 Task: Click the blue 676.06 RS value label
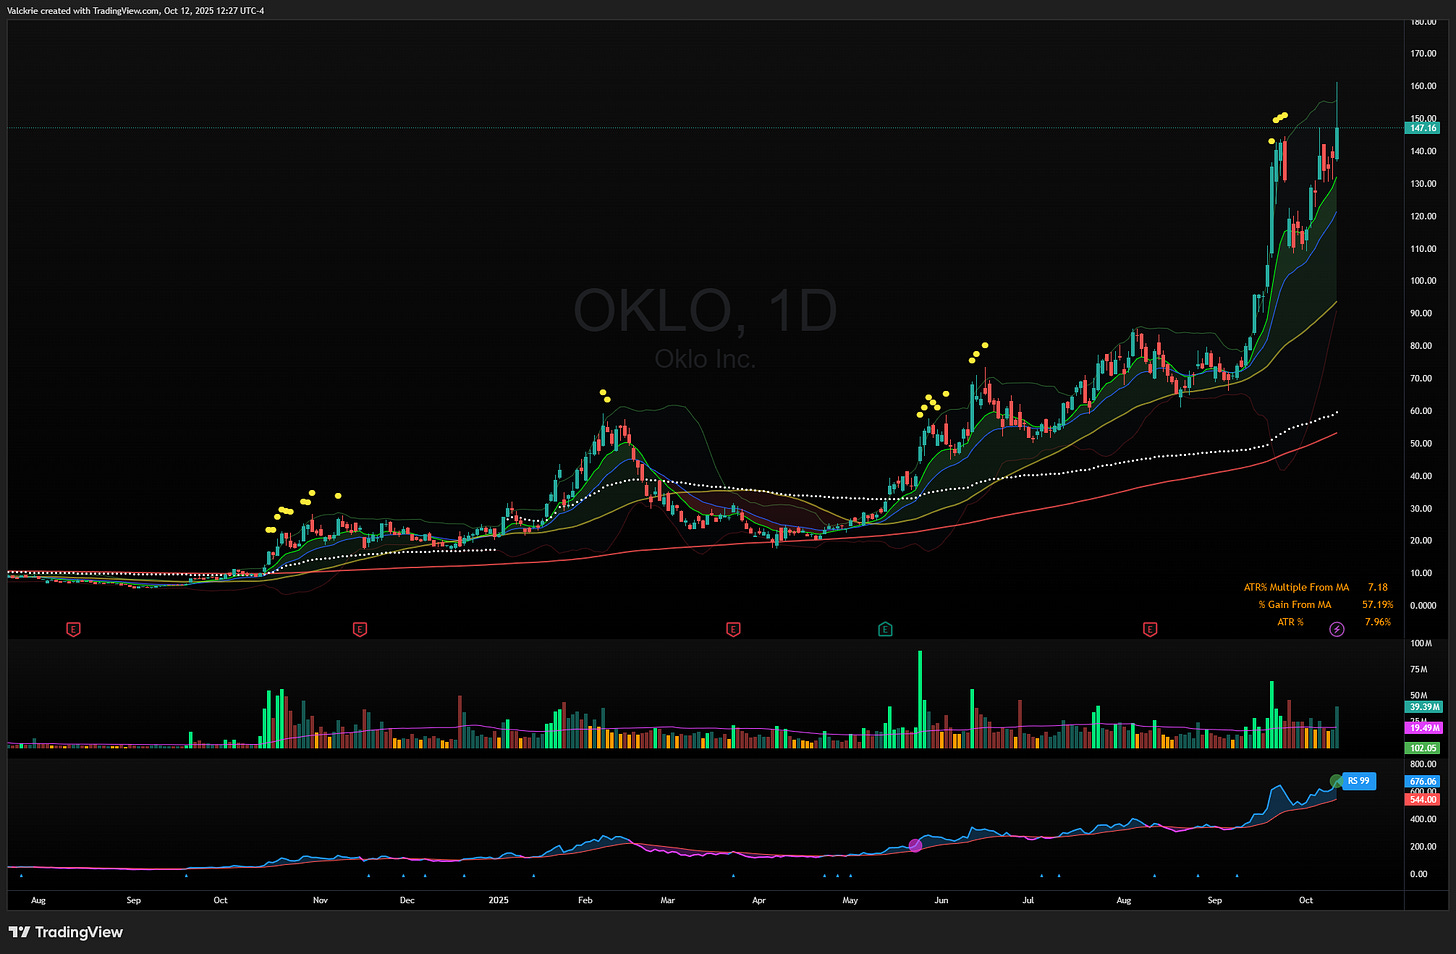(1422, 781)
